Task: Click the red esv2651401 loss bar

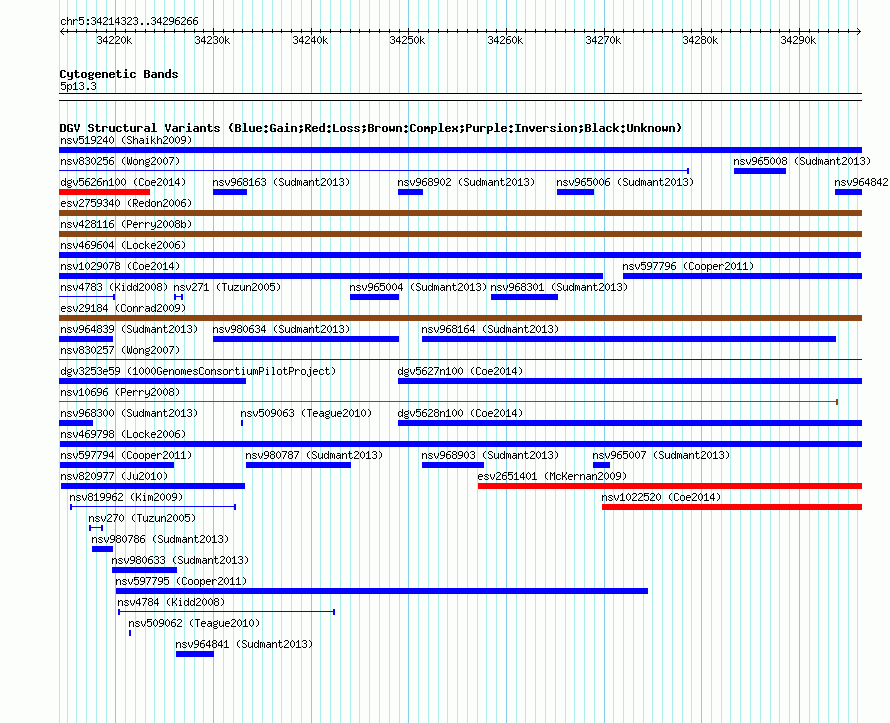Action: pyautogui.click(x=670, y=486)
